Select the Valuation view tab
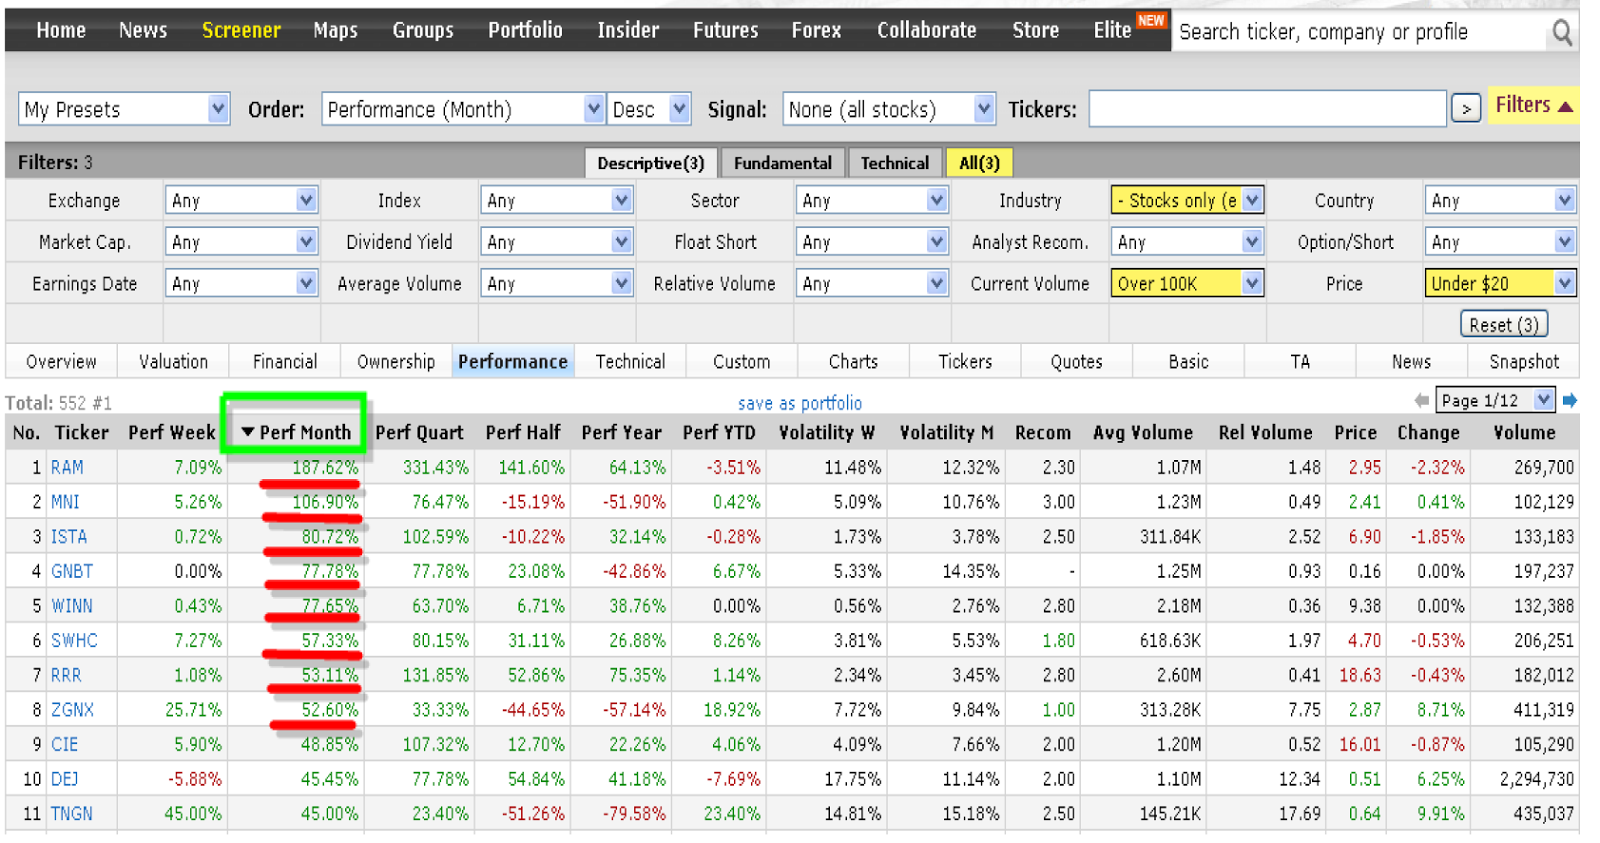Screen dimensions: 1600x843 (x=173, y=362)
